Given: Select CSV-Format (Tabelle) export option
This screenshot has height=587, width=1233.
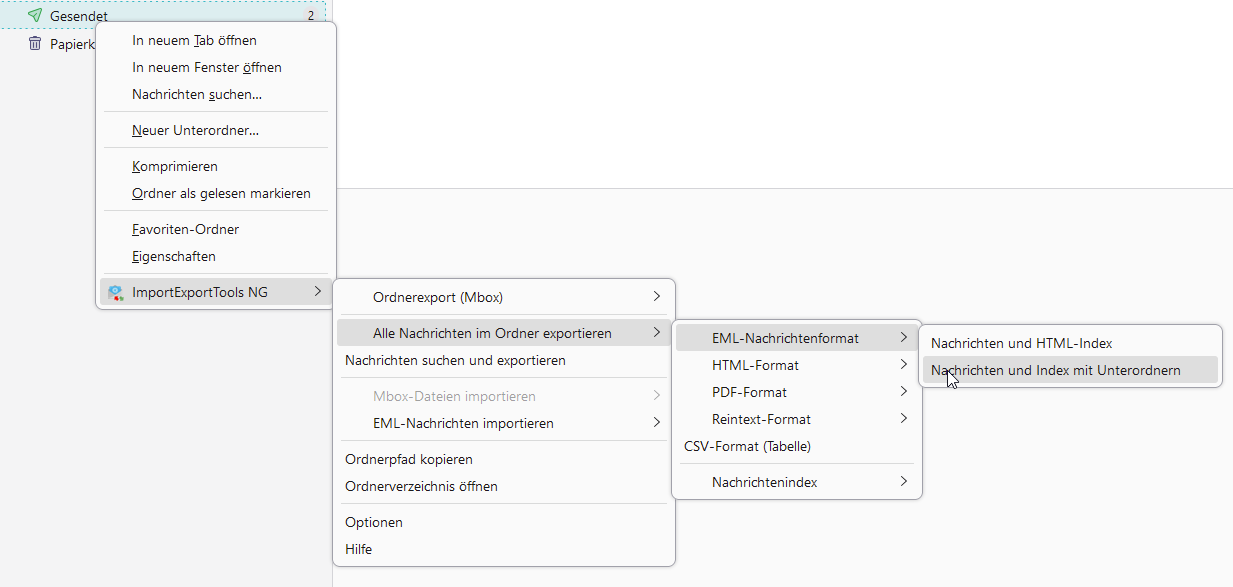Looking at the screenshot, I should [747, 446].
